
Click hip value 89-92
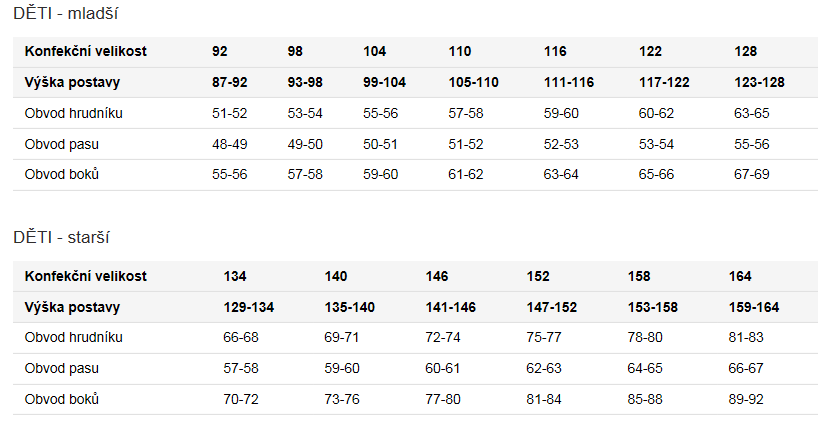point(746,399)
